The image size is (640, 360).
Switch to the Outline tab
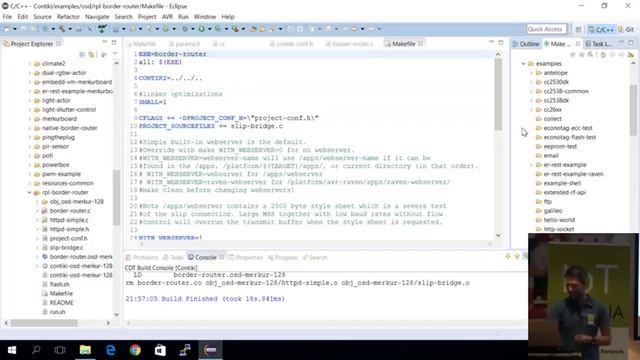pyautogui.click(x=526, y=44)
